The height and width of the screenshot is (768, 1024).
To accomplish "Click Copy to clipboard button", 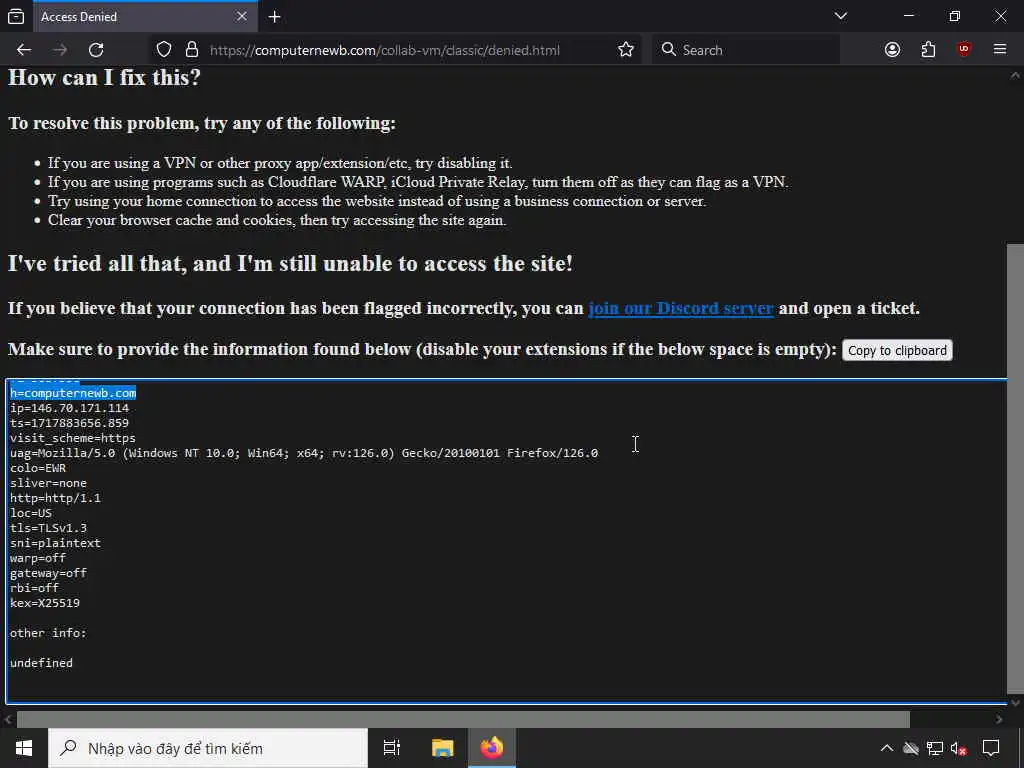I will [897, 351].
